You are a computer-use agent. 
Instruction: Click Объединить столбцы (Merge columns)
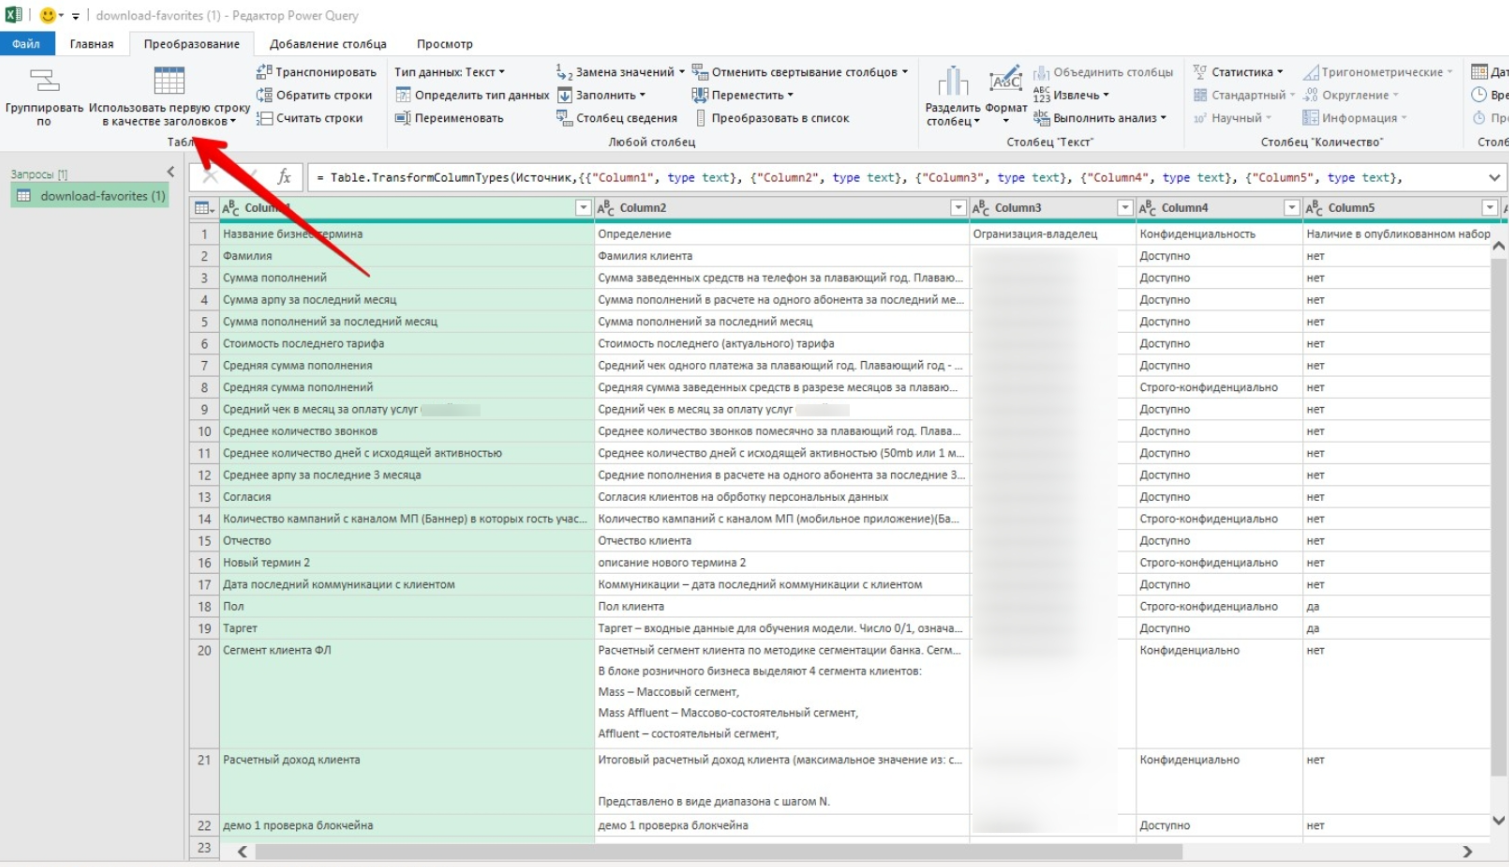click(1103, 72)
